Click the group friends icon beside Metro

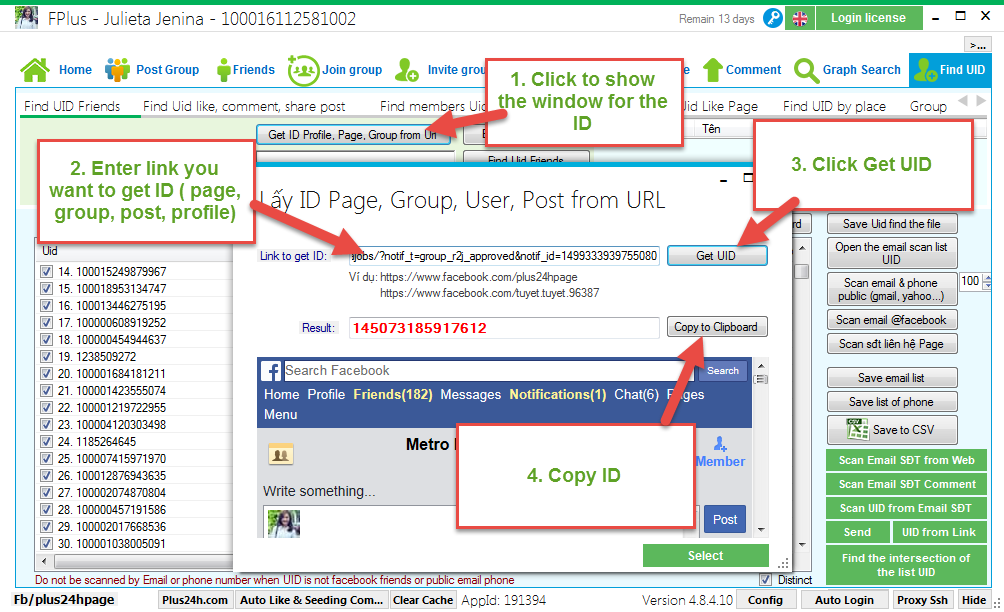click(x=280, y=455)
